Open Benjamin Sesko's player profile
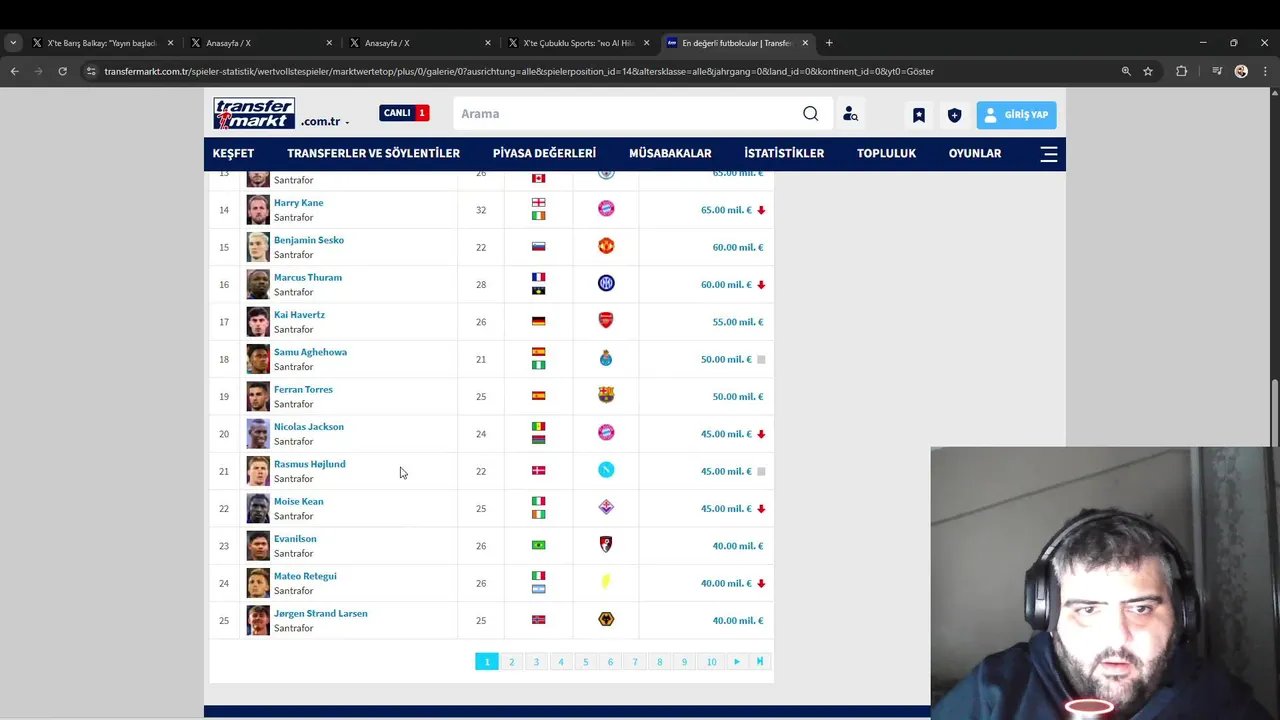Viewport: 1280px width, 720px height. tap(309, 240)
